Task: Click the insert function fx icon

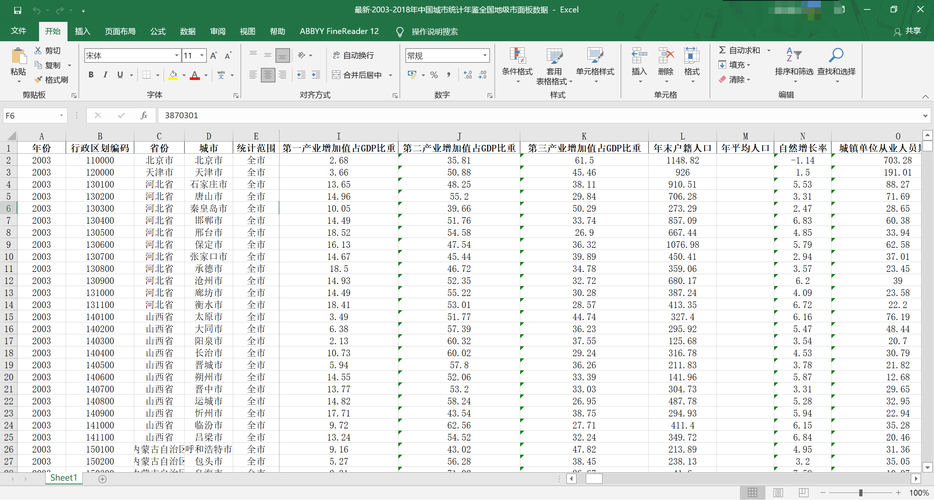Action: (144, 116)
